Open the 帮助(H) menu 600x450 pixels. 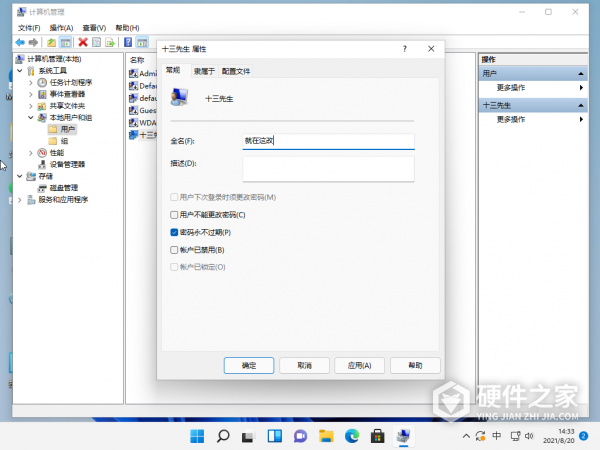point(127,28)
